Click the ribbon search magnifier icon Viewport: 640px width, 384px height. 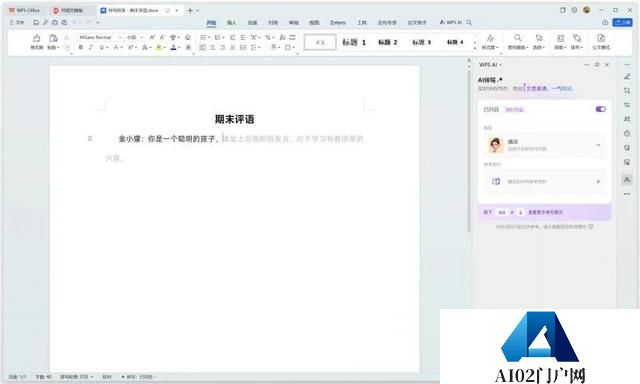click(469, 22)
